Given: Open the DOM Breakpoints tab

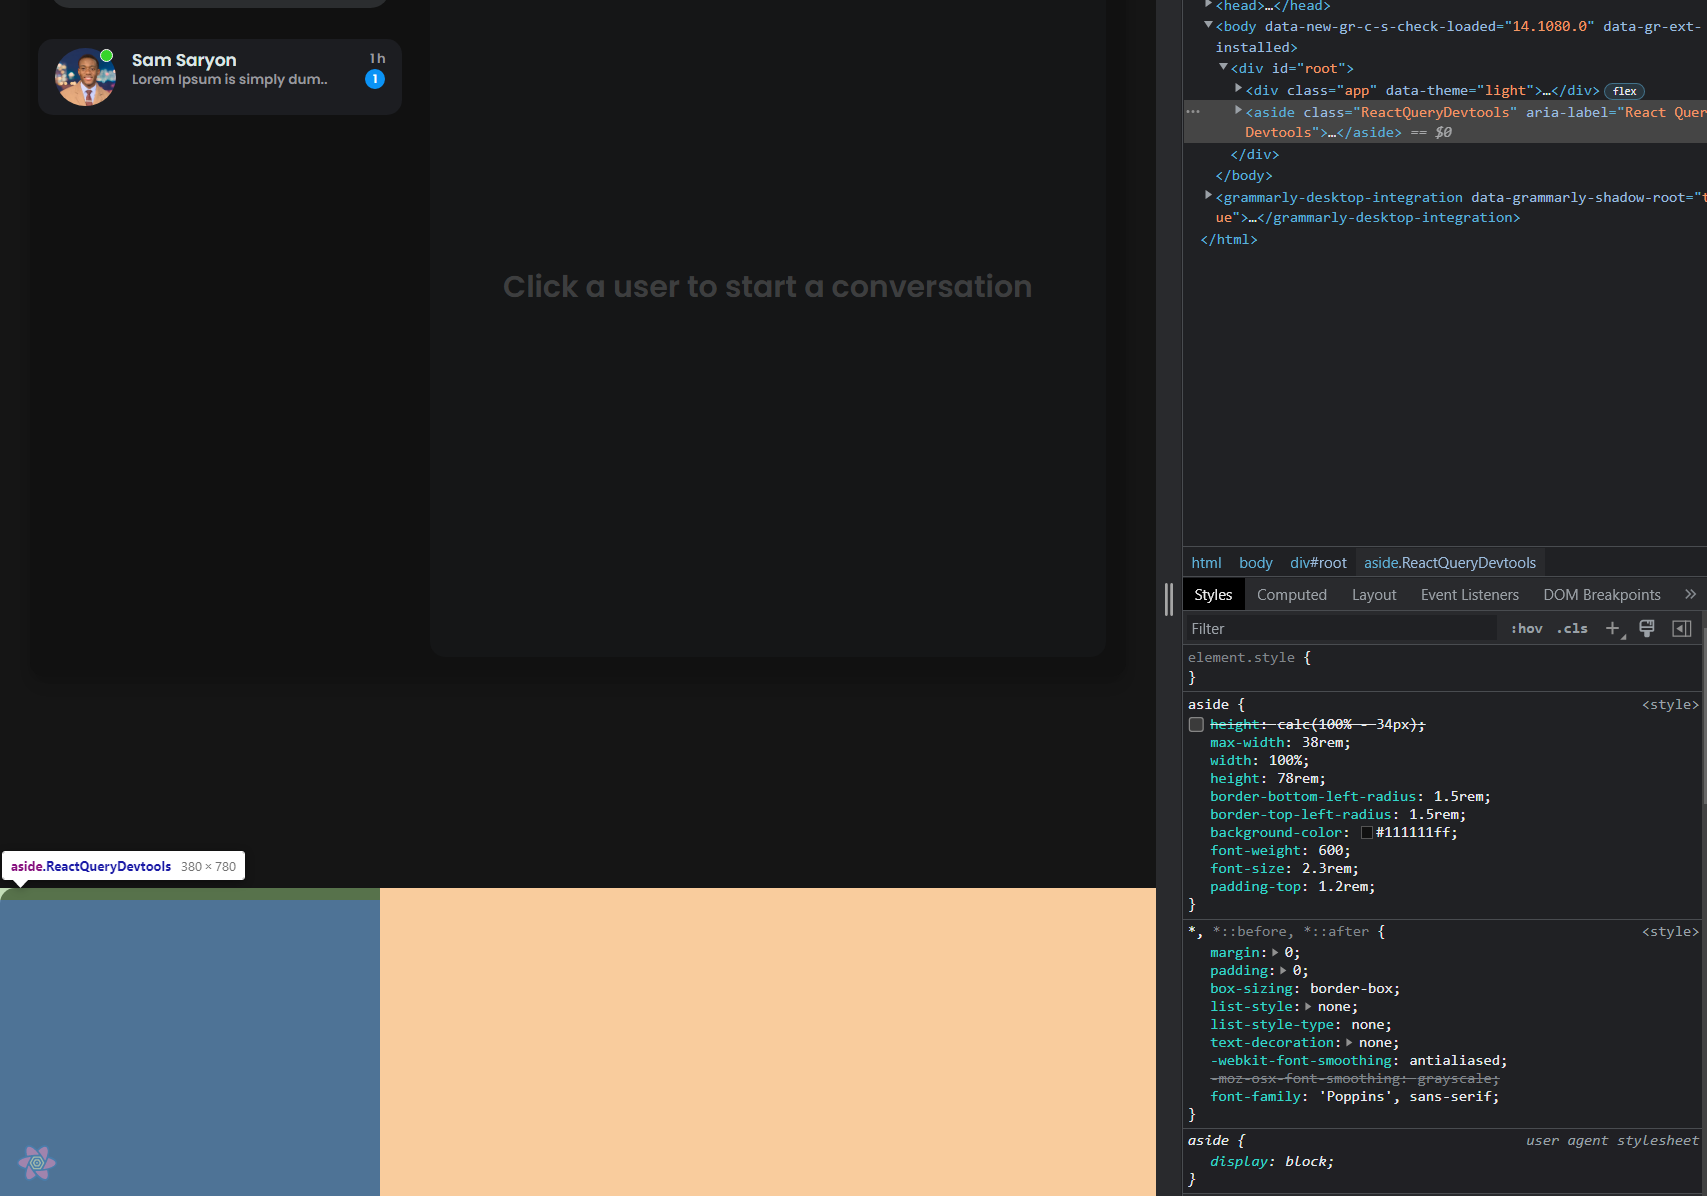Looking at the screenshot, I should point(1602,594).
